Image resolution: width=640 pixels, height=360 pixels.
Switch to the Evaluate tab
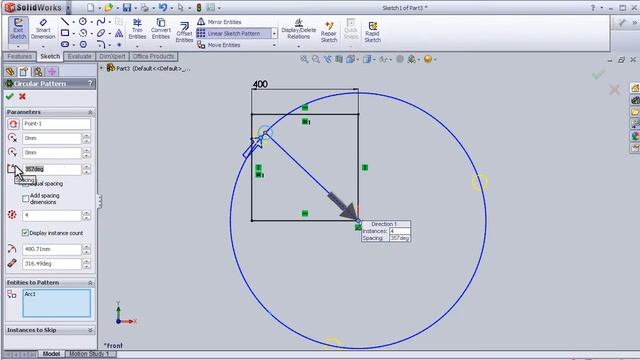[x=79, y=56]
